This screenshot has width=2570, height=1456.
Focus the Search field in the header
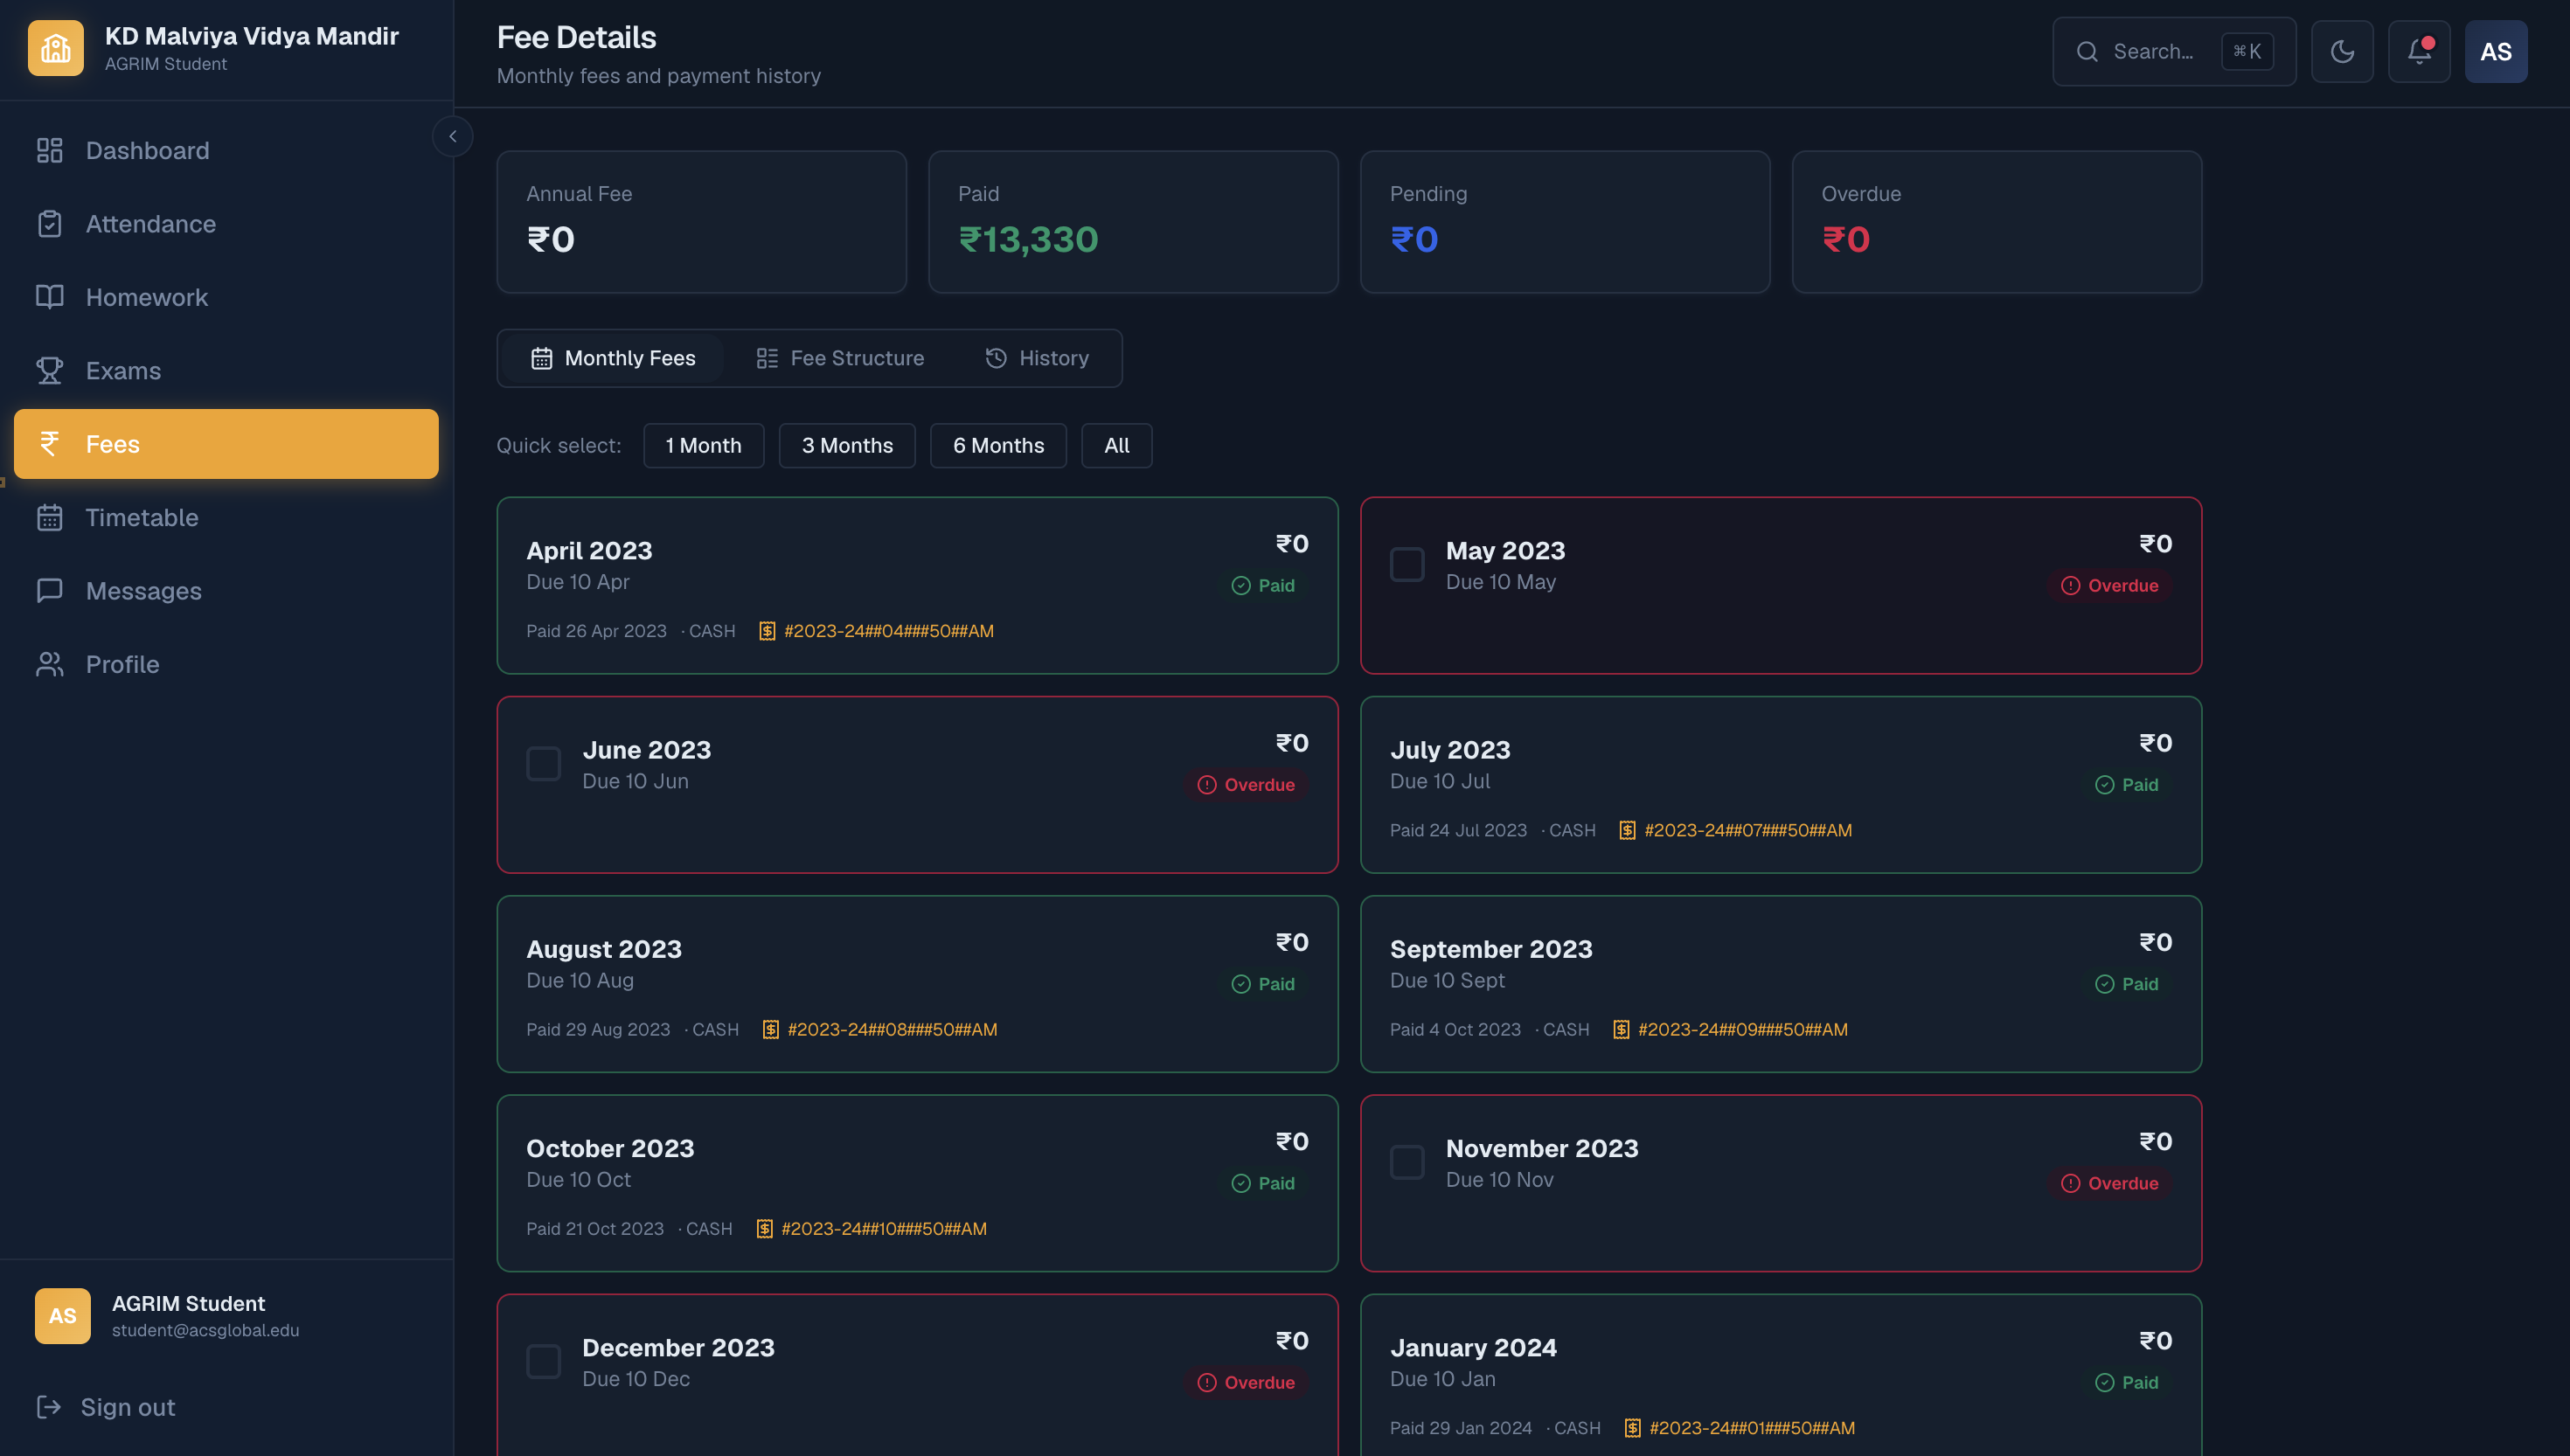tap(2174, 51)
